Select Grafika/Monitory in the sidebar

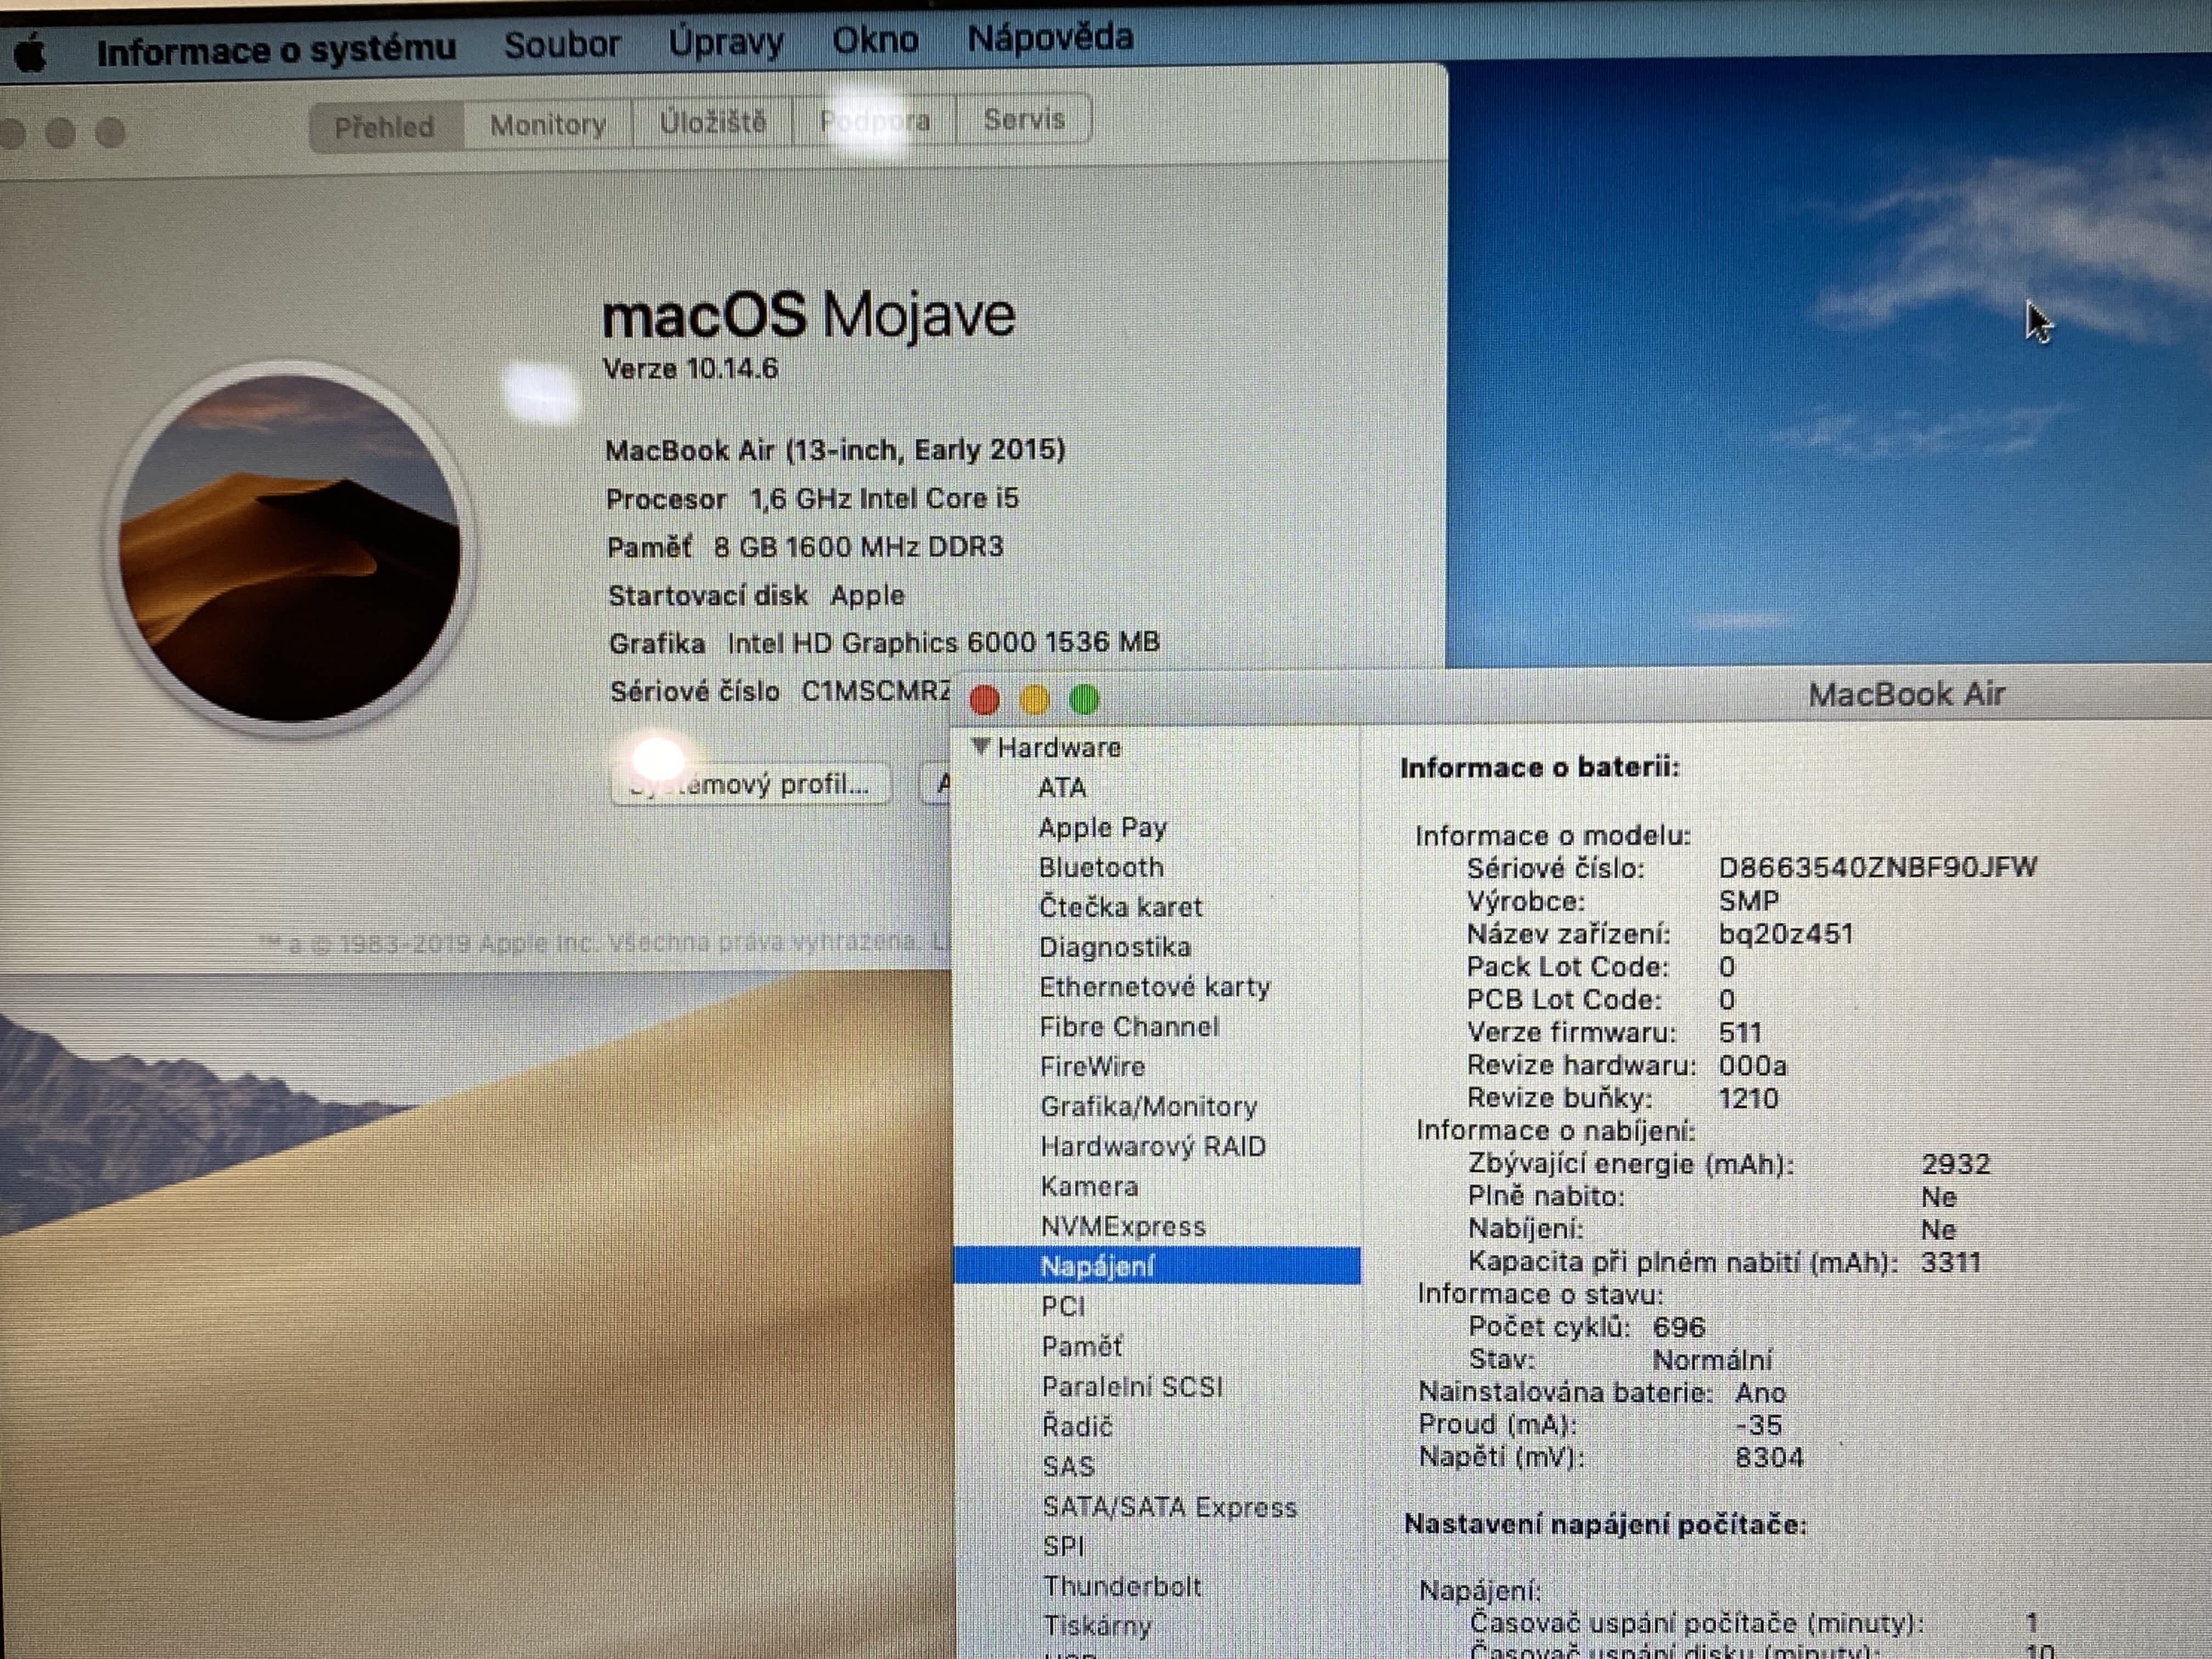point(1149,1106)
